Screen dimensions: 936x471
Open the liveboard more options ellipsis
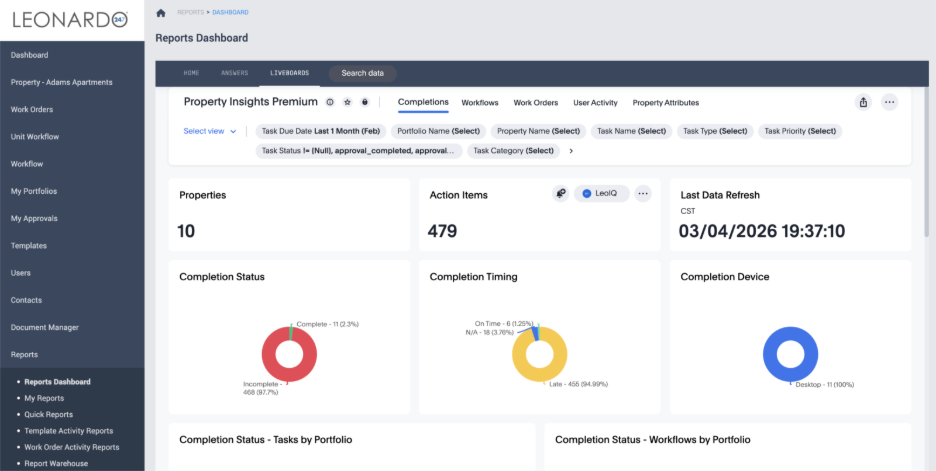point(889,102)
